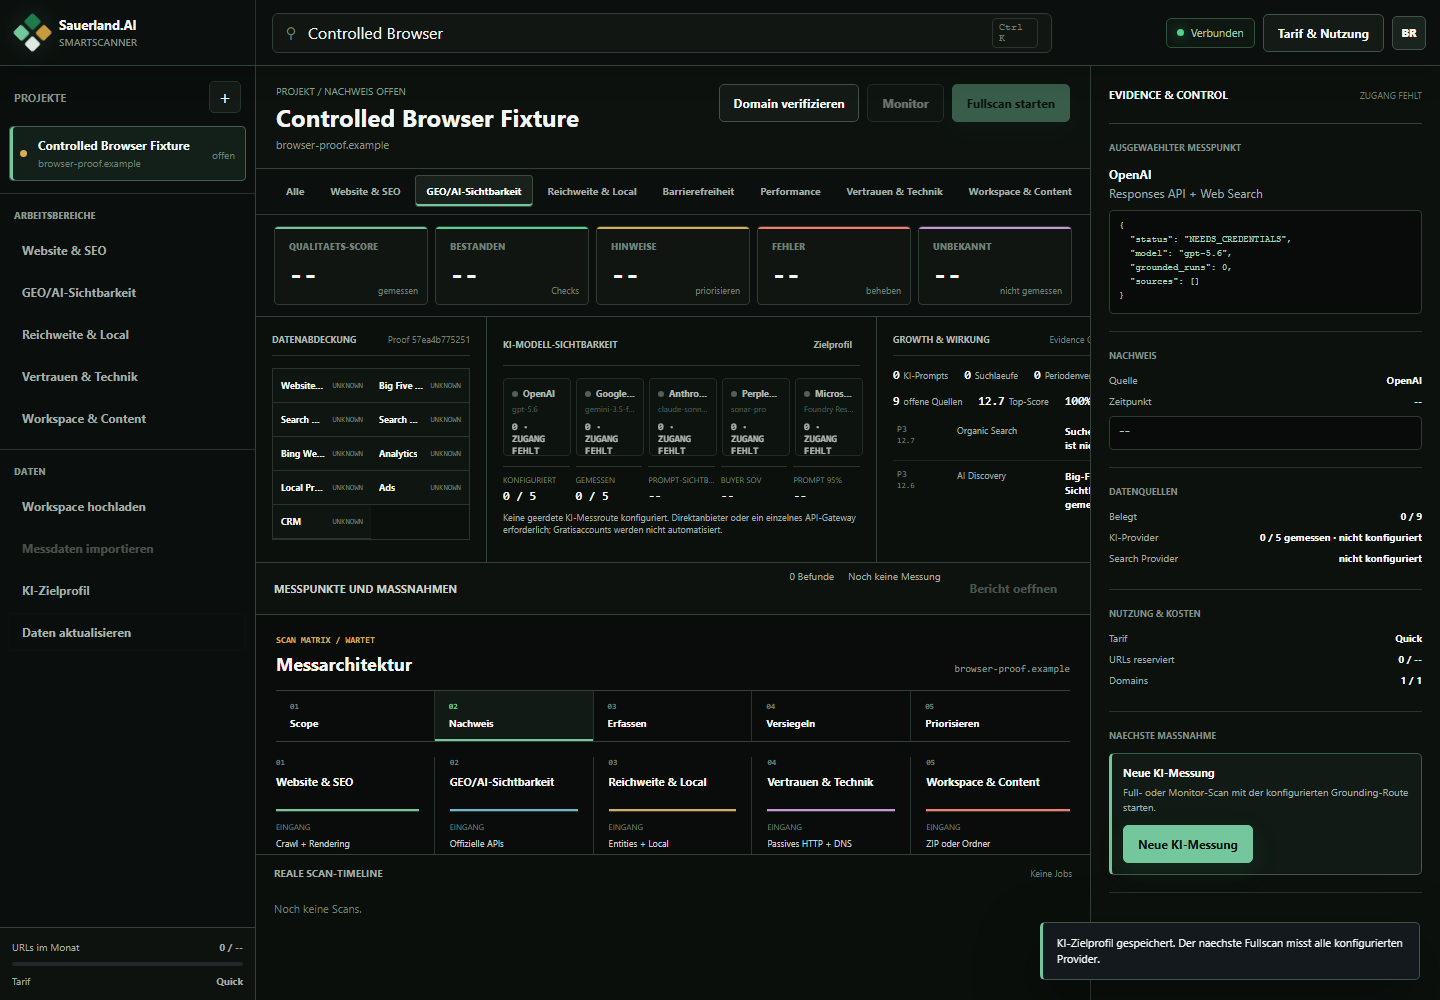Select the Google model card
The image size is (1440, 1000).
(610, 417)
